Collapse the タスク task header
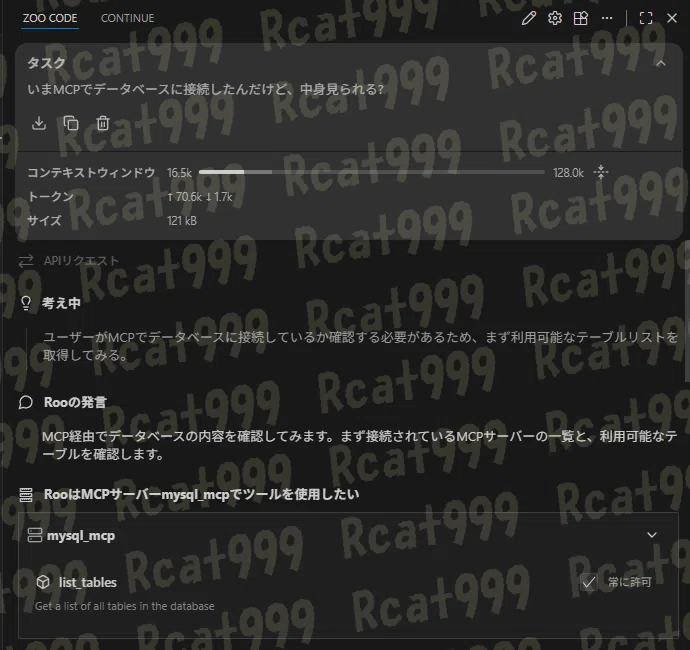Image resolution: width=690 pixels, height=650 pixels. tap(661, 63)
